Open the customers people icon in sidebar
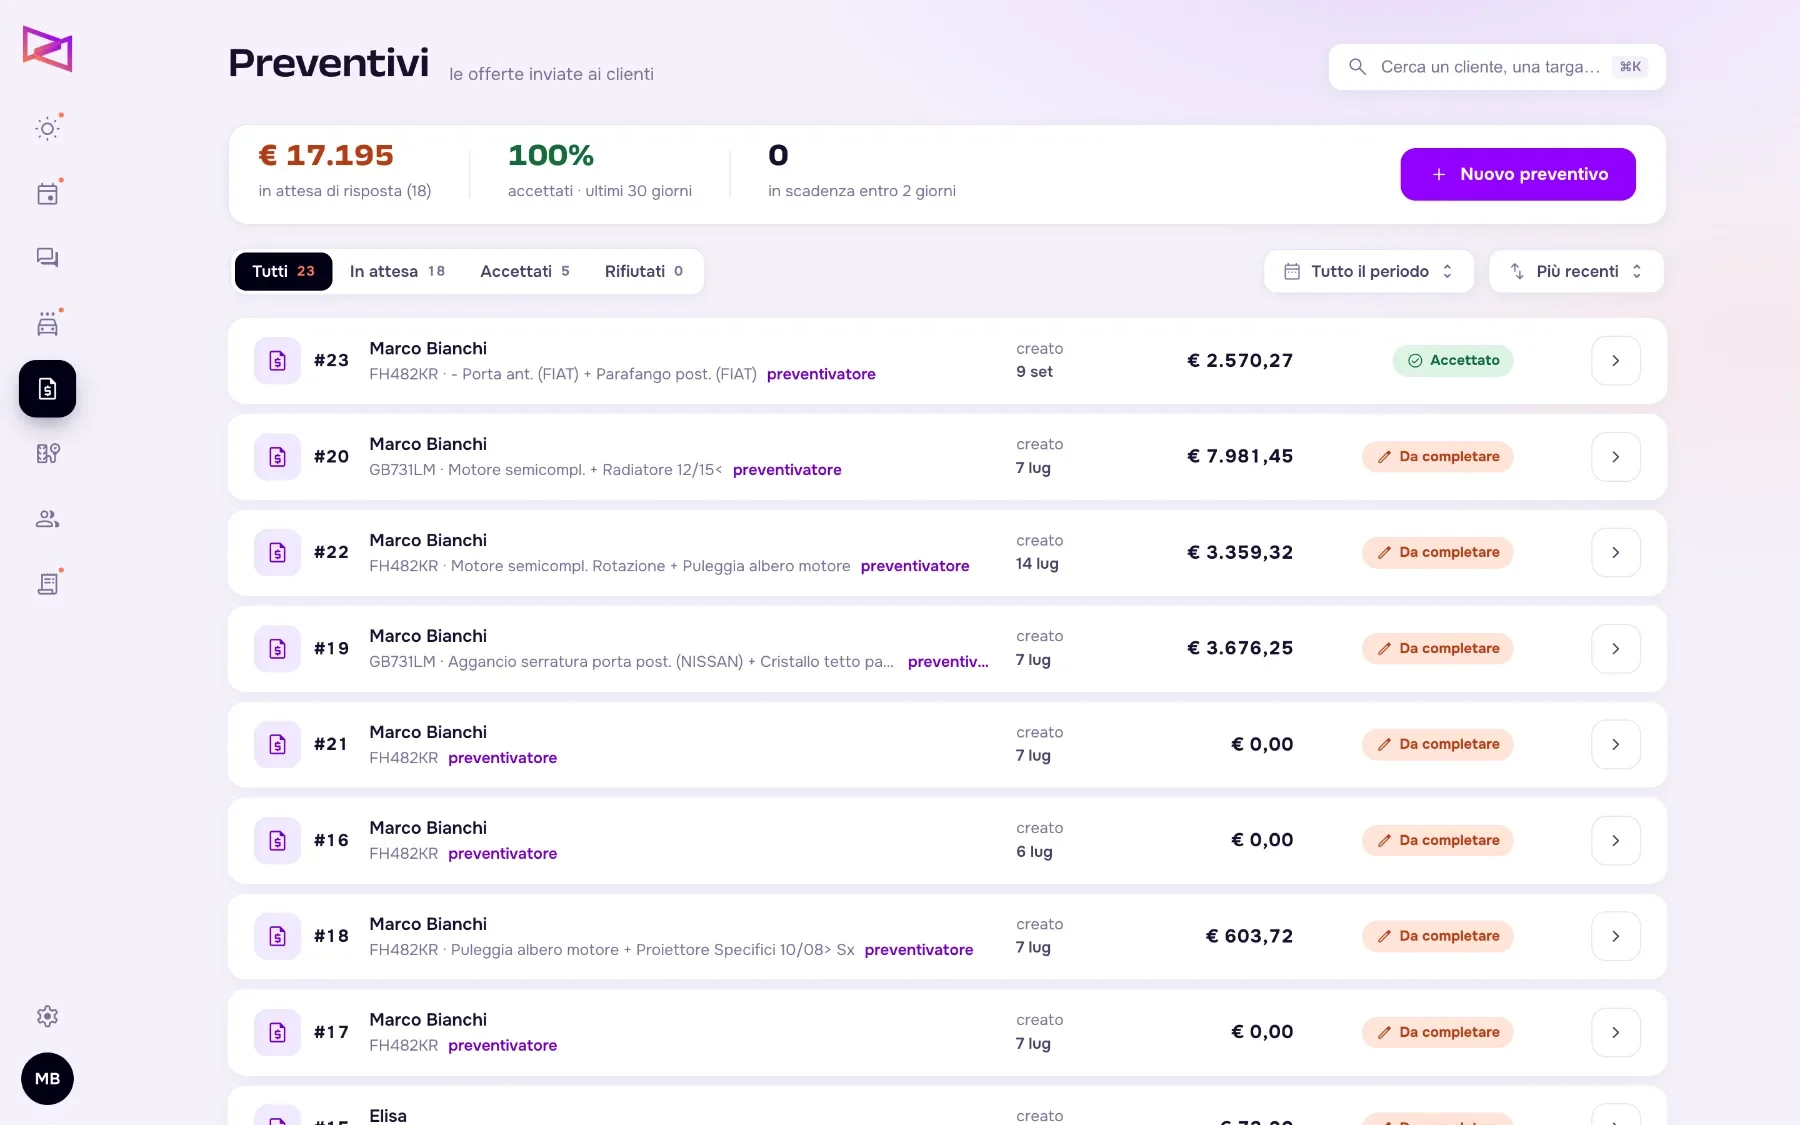The height and width of the screenshot is (1125, 1800). pos(47,519)
